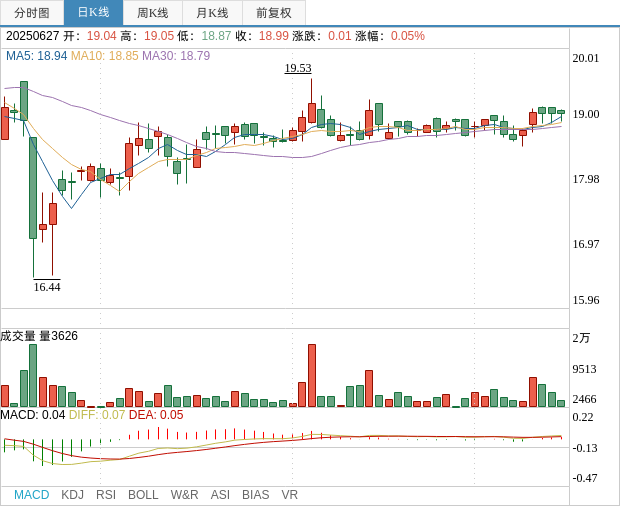Show the BOLL indicator
This screenshot has width=620, height=506.
[143, 495]
